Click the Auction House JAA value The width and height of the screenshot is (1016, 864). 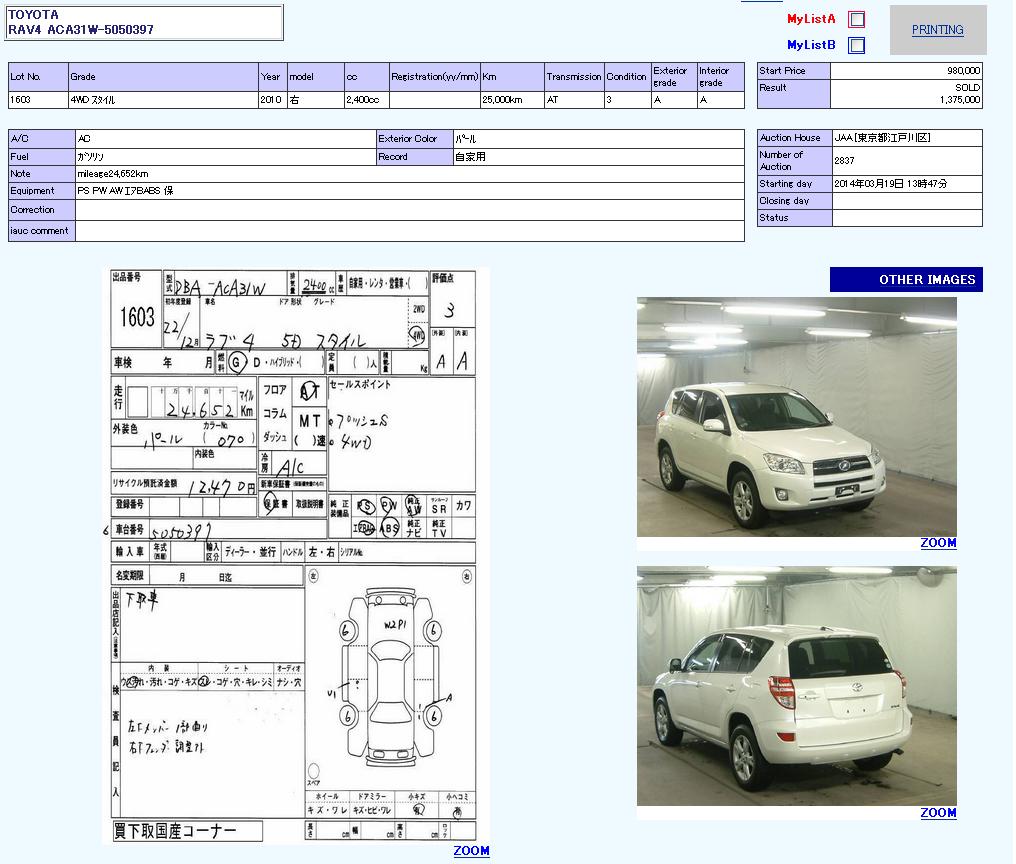pyautogui.click(x=906, y=138)
